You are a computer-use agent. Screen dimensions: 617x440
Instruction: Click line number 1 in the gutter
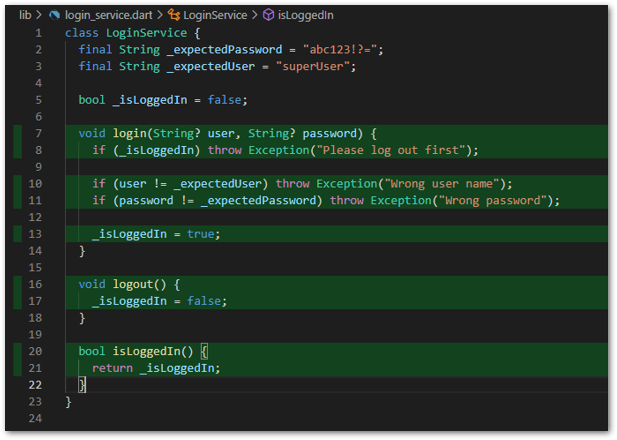click(38, 33)
